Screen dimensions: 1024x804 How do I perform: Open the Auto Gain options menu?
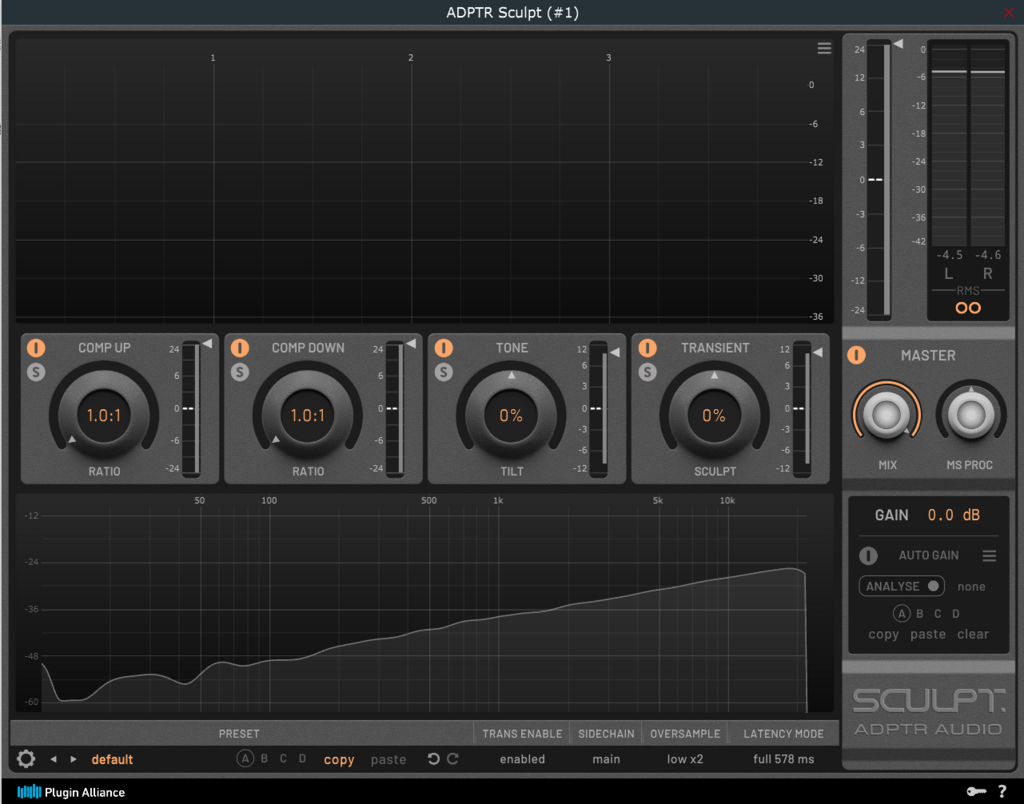pyautogui.click(x=989, y=555)
